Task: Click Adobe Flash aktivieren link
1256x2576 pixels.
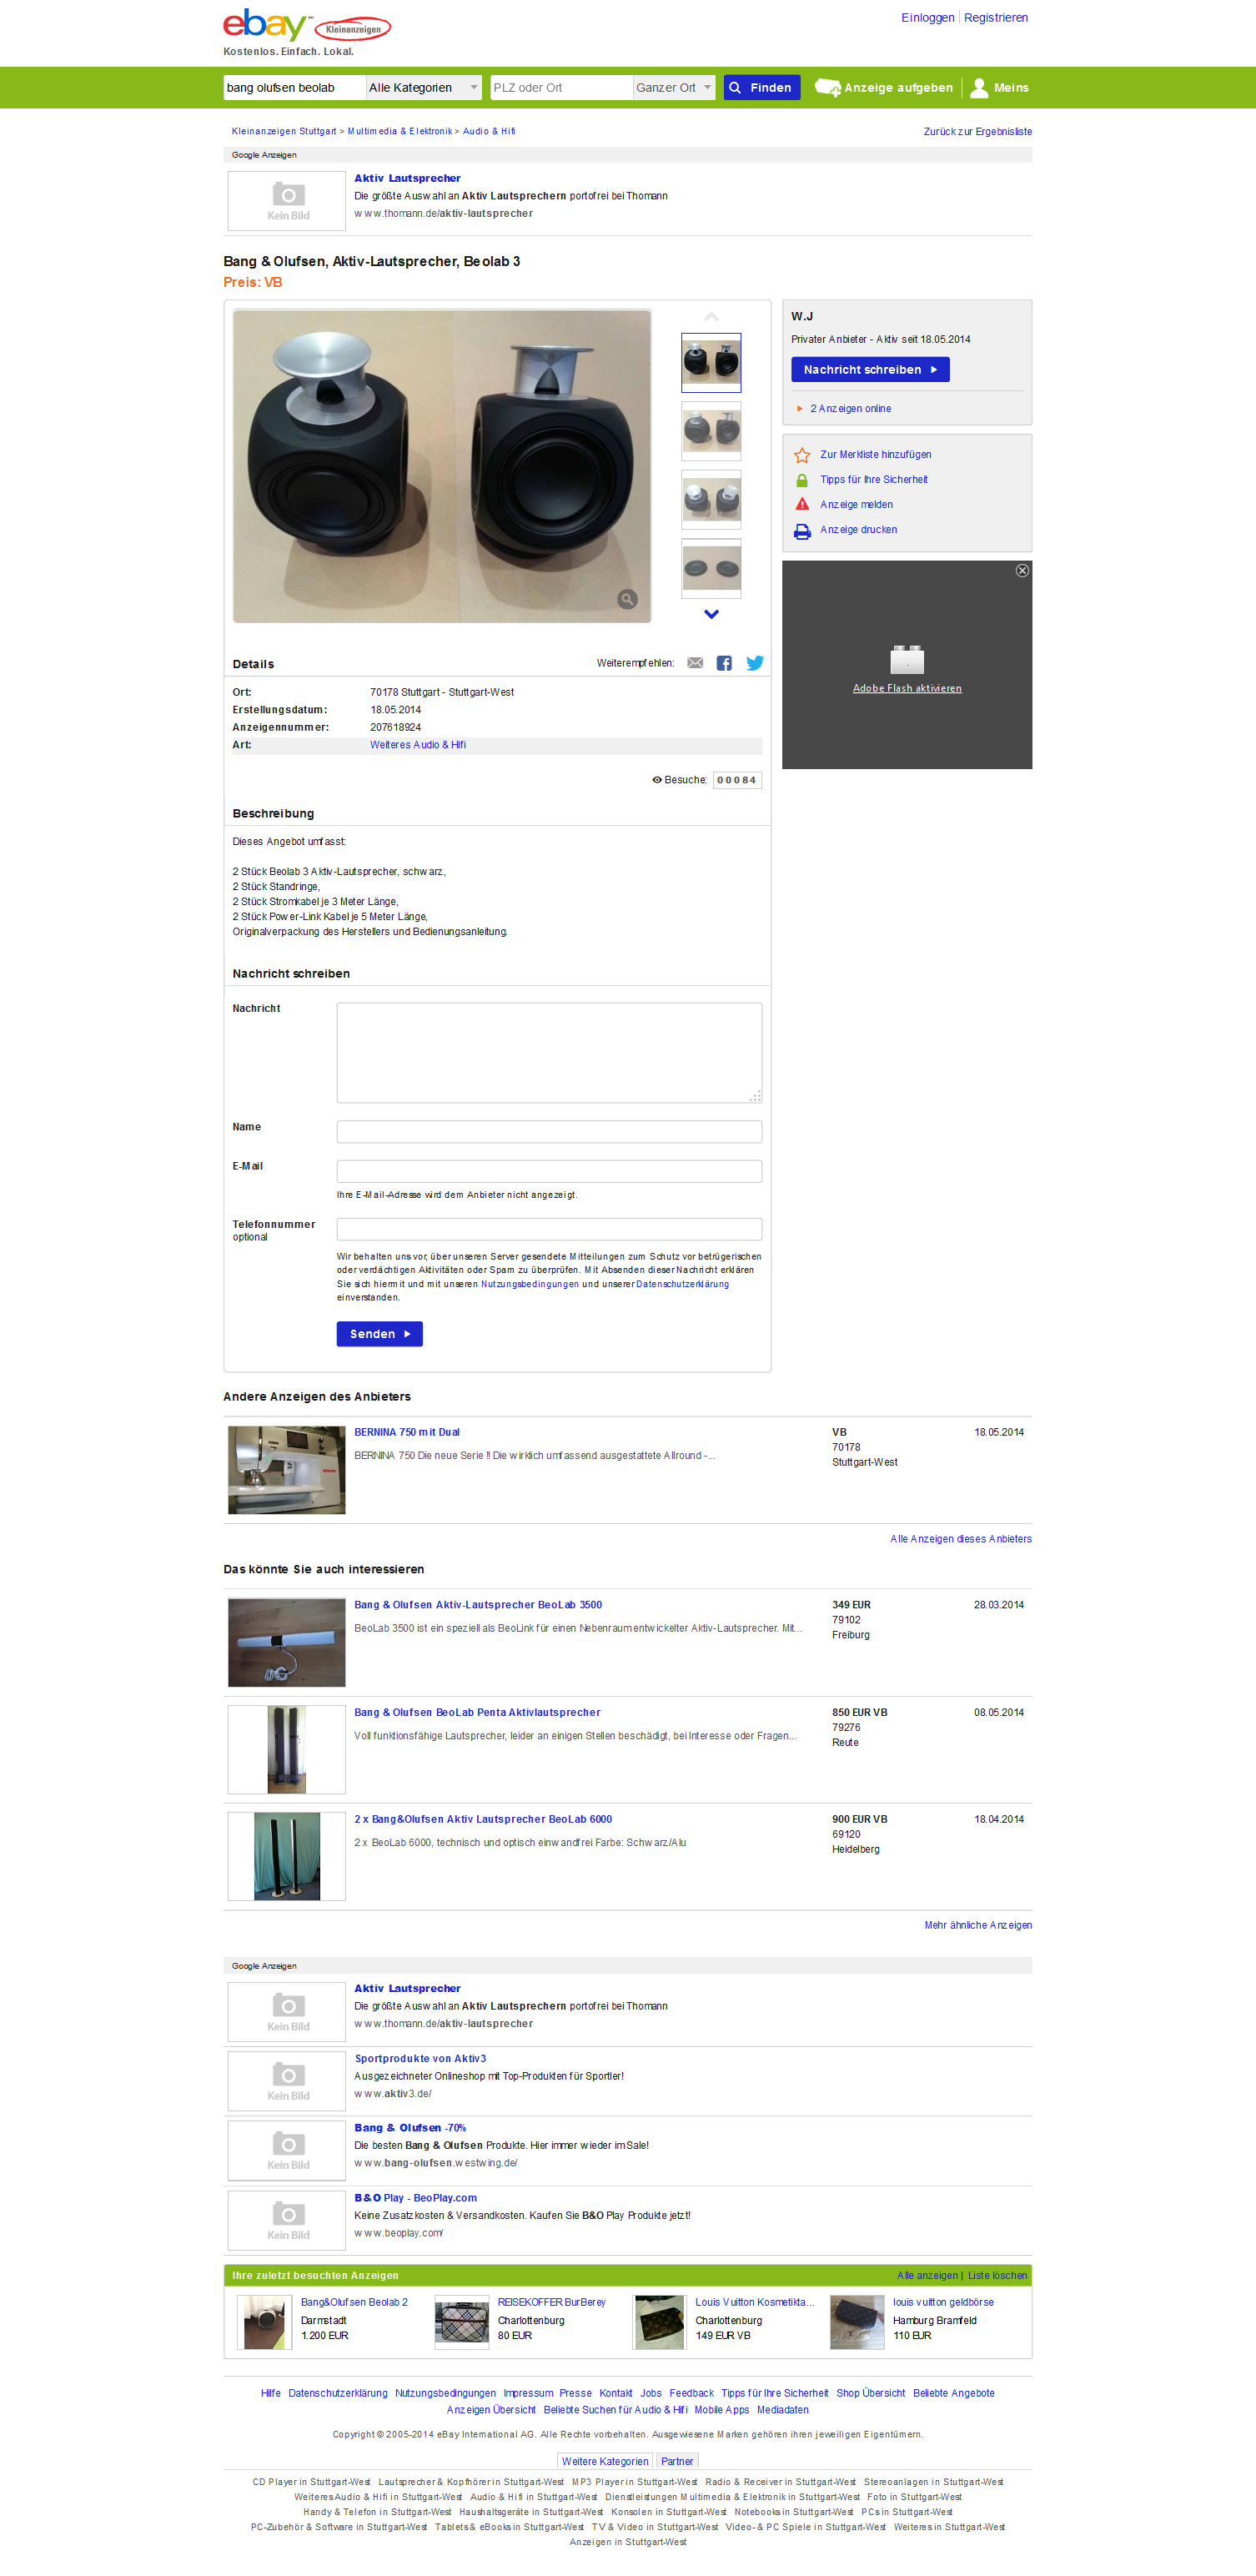Action: pyautogui.click(x=907, y=688)
